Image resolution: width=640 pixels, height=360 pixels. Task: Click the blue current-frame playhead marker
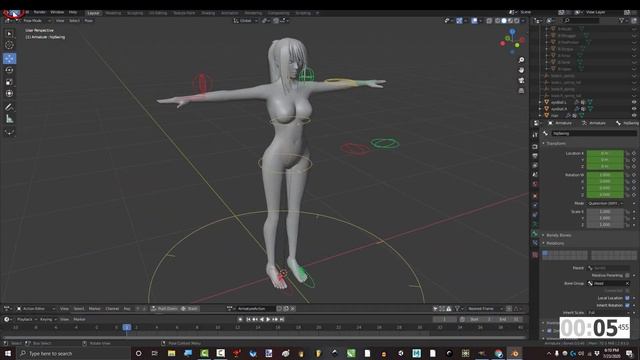127,327
